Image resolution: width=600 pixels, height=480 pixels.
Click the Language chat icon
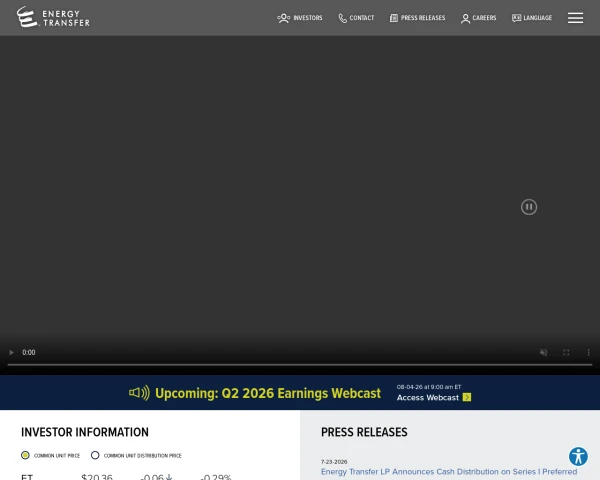[x=516, y=18]
